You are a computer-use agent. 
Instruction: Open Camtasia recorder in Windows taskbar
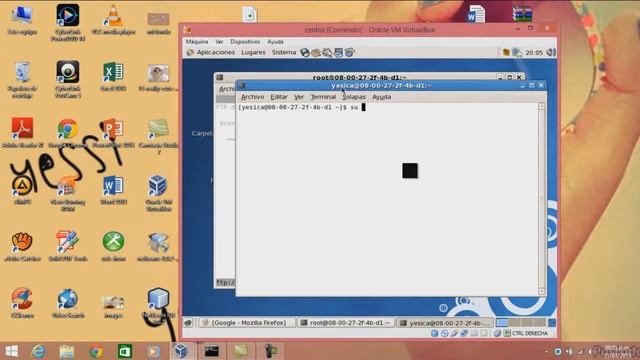(270, 351)
